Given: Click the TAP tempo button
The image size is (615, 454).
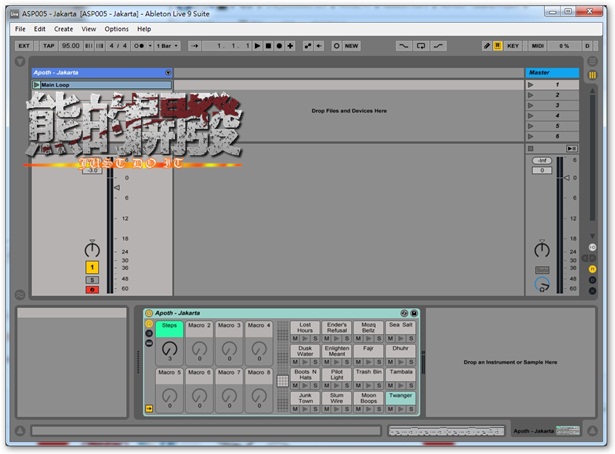Looking at the screenshot, I should [49, 46].
